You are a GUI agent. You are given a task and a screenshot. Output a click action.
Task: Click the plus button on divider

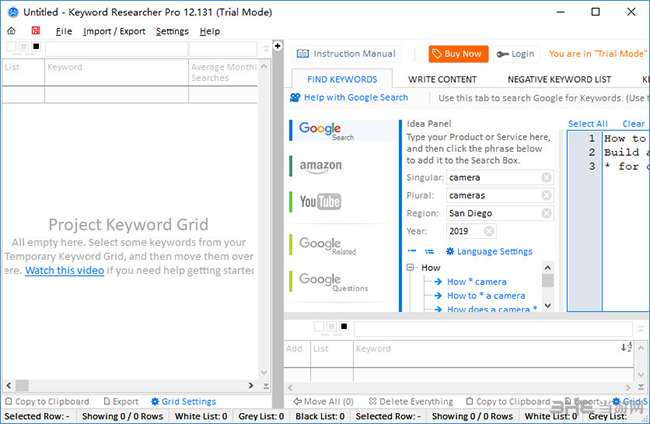[277, 46]
